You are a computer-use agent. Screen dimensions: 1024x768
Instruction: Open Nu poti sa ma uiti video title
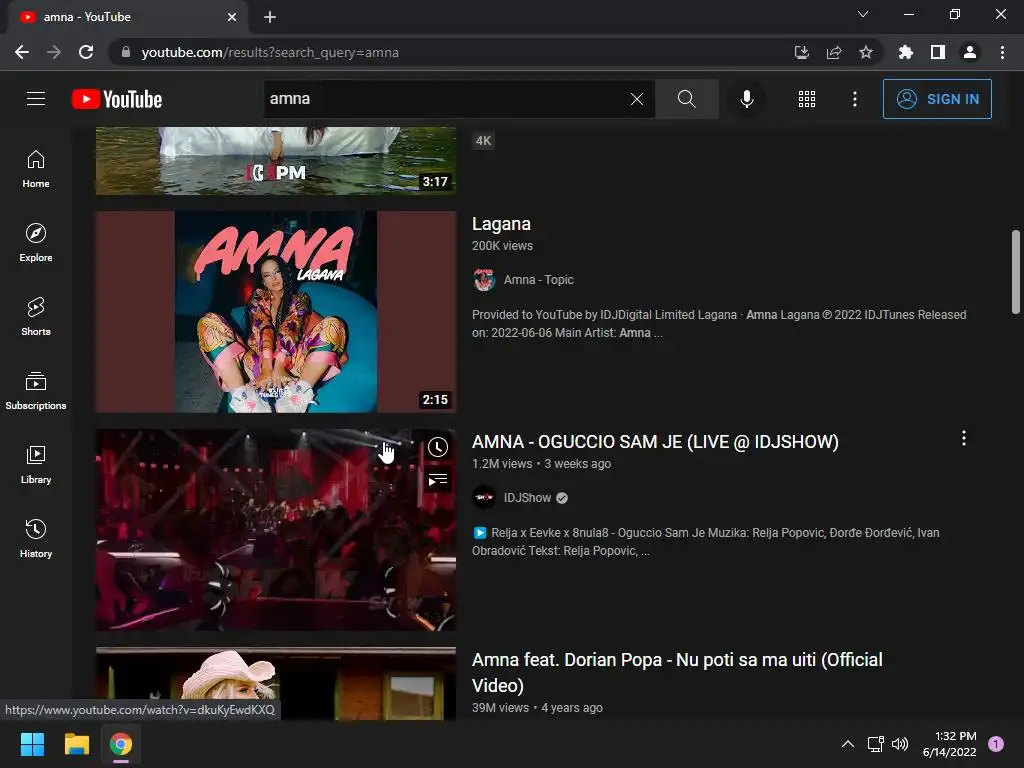click(677, 673)
